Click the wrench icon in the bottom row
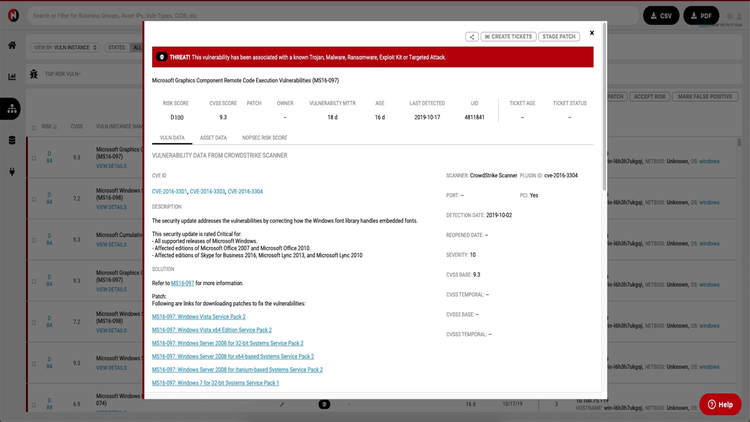 pyautogui.click(x=282, y=404)
